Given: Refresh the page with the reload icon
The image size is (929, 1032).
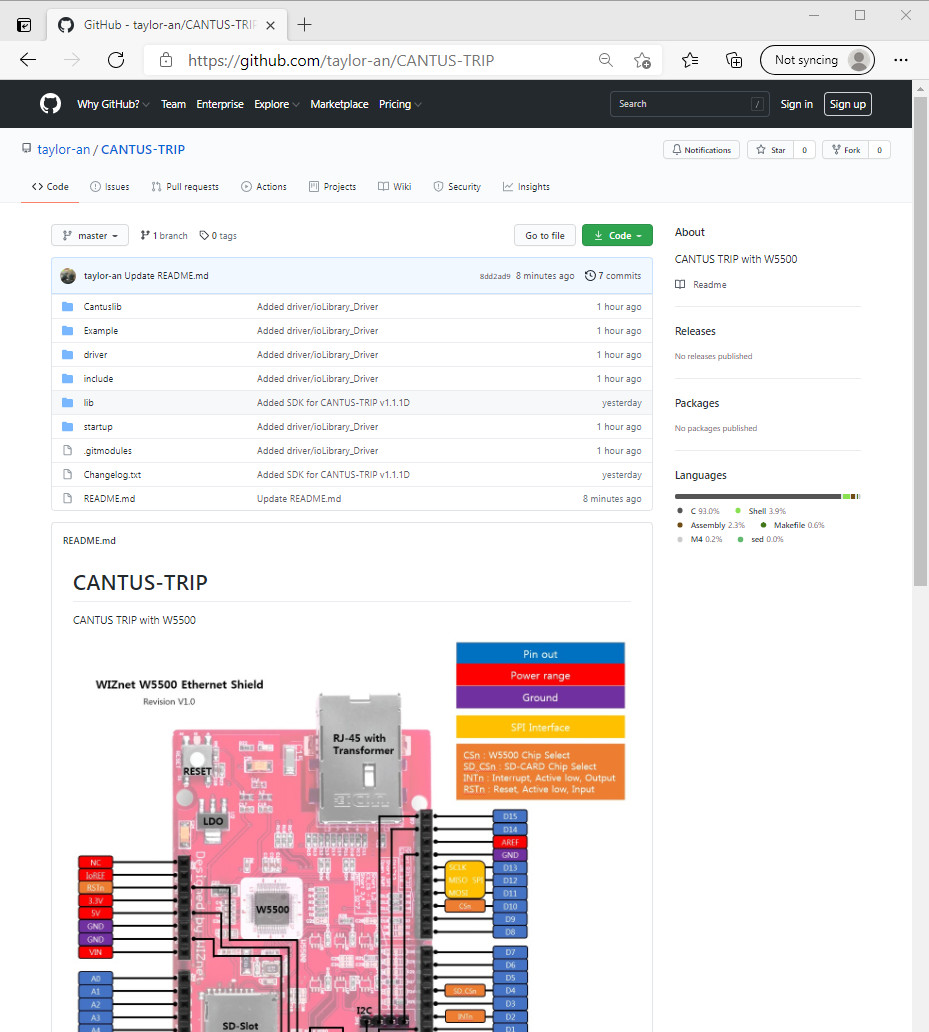Looking at the screenshot, I should (116, 60).
